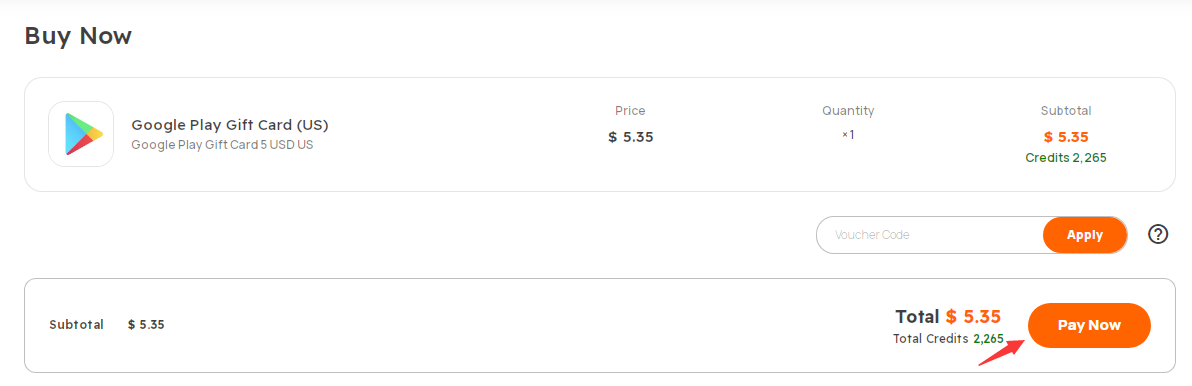This screenshot has width=1192, height=386.
Task: Open the voucher help question mark icon
Action: 1158,235
